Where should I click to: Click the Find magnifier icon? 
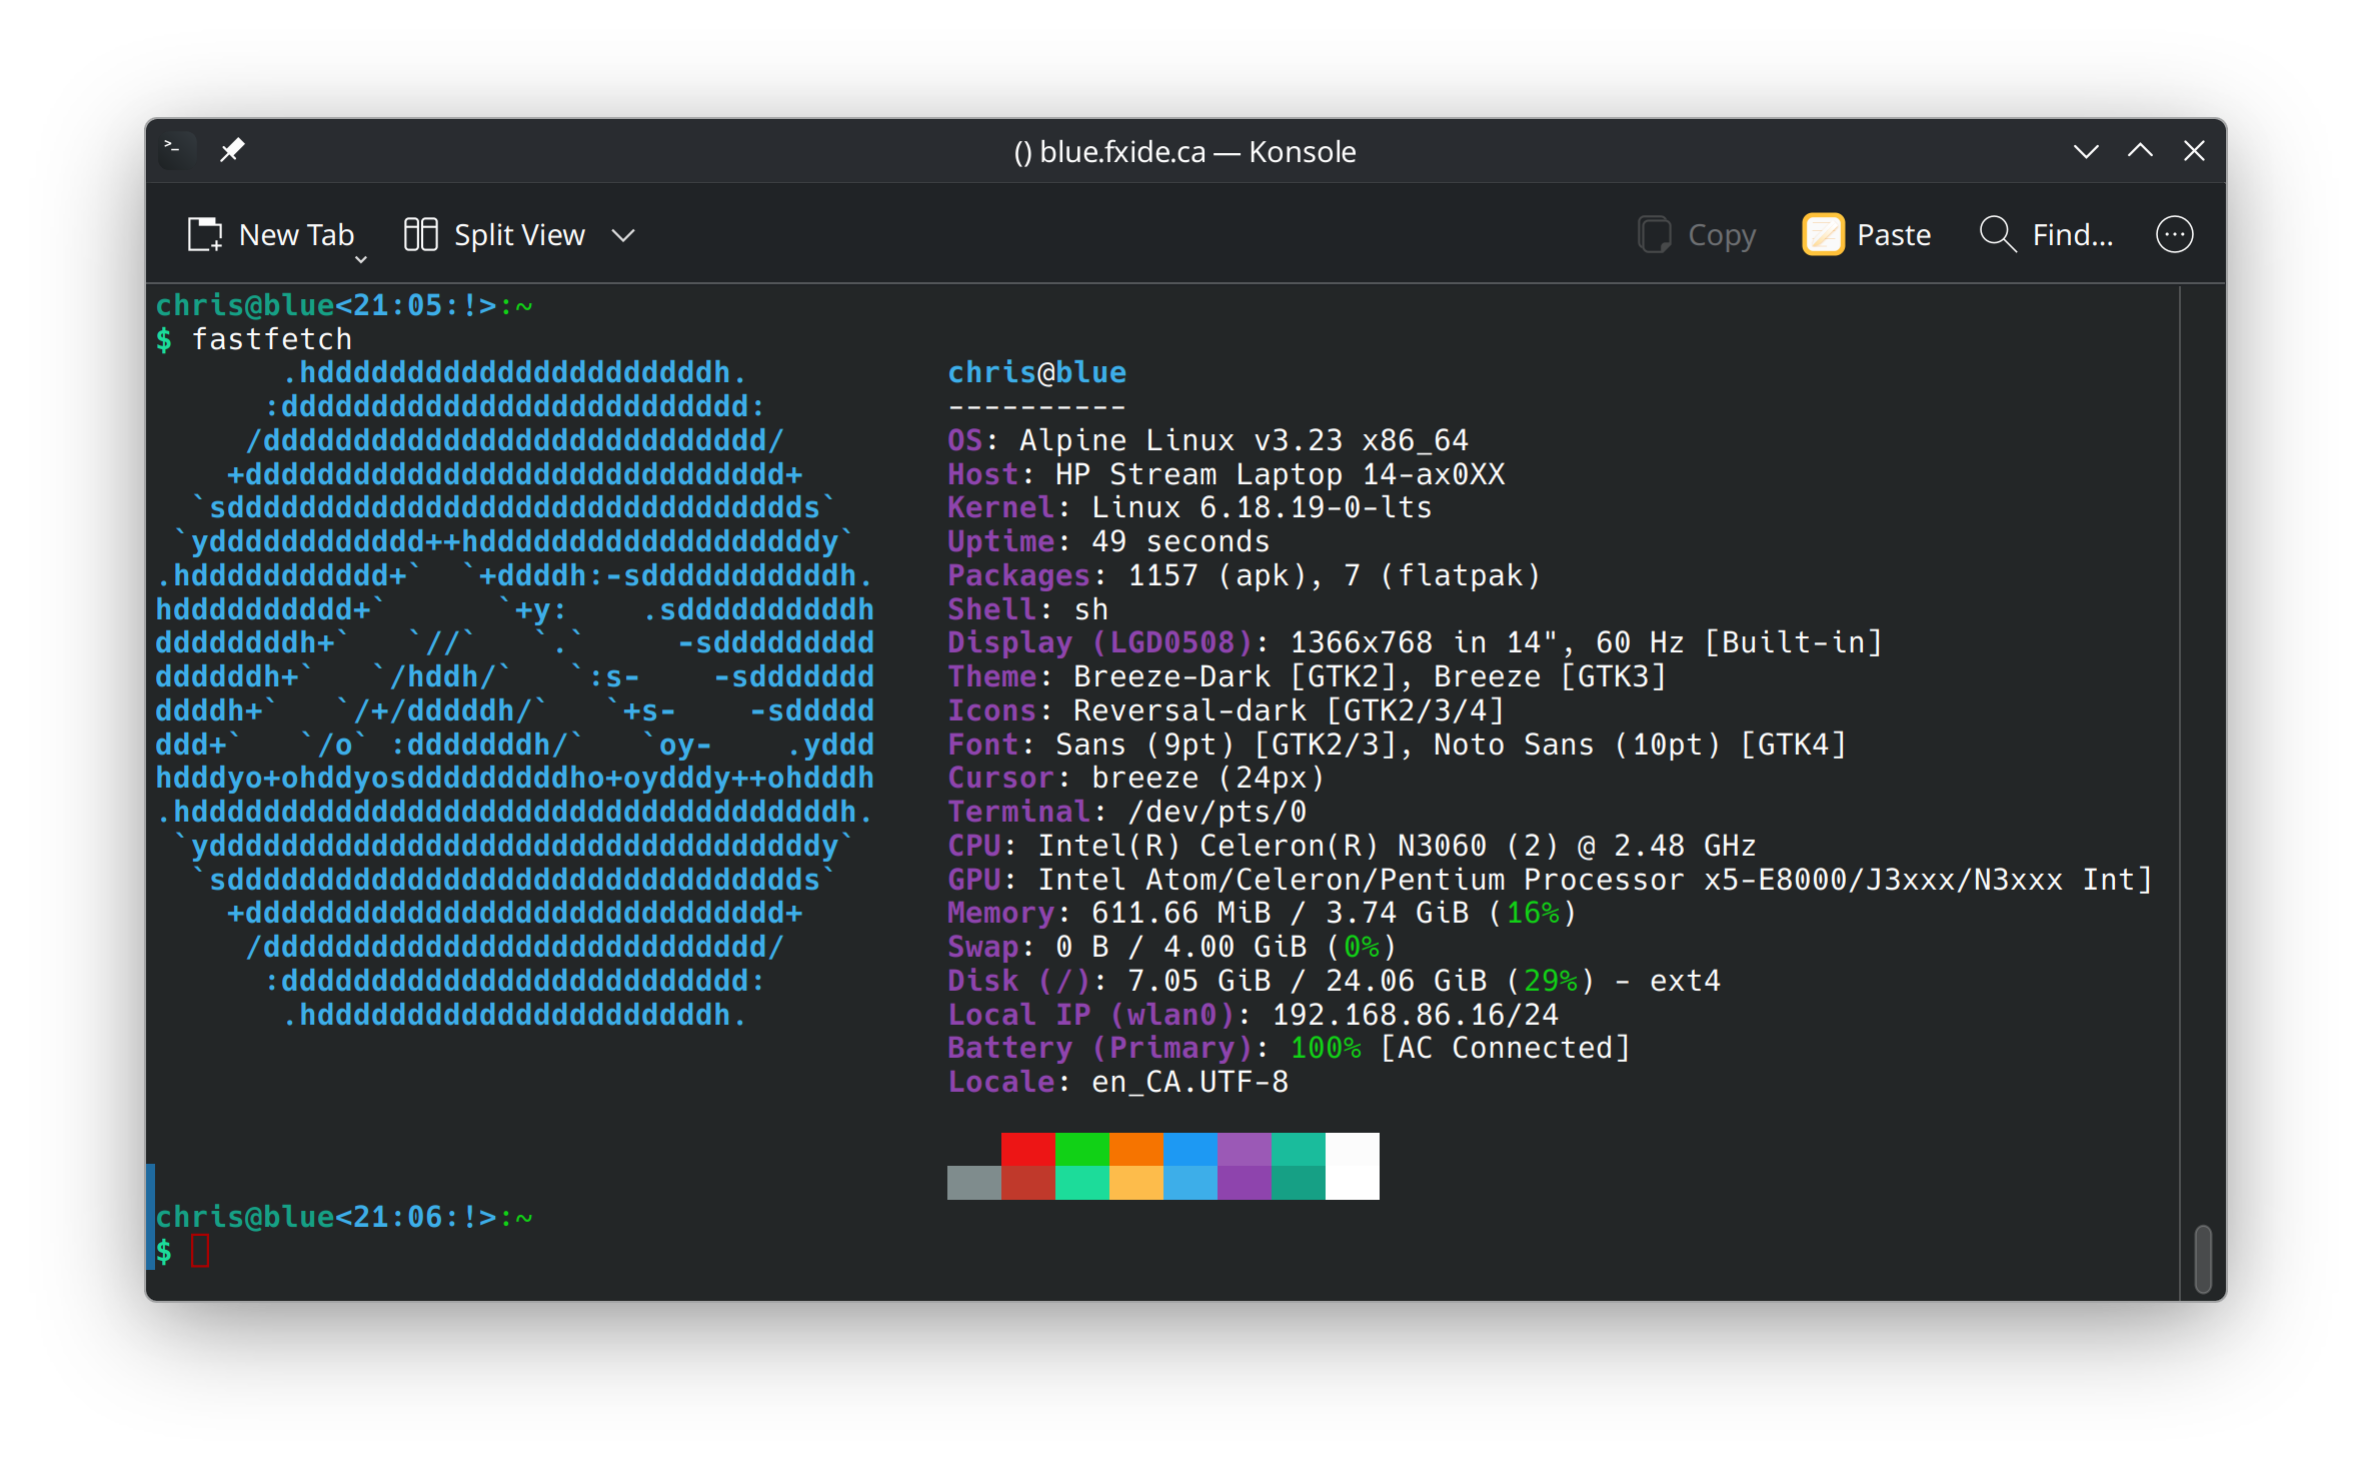point(1997,235)
